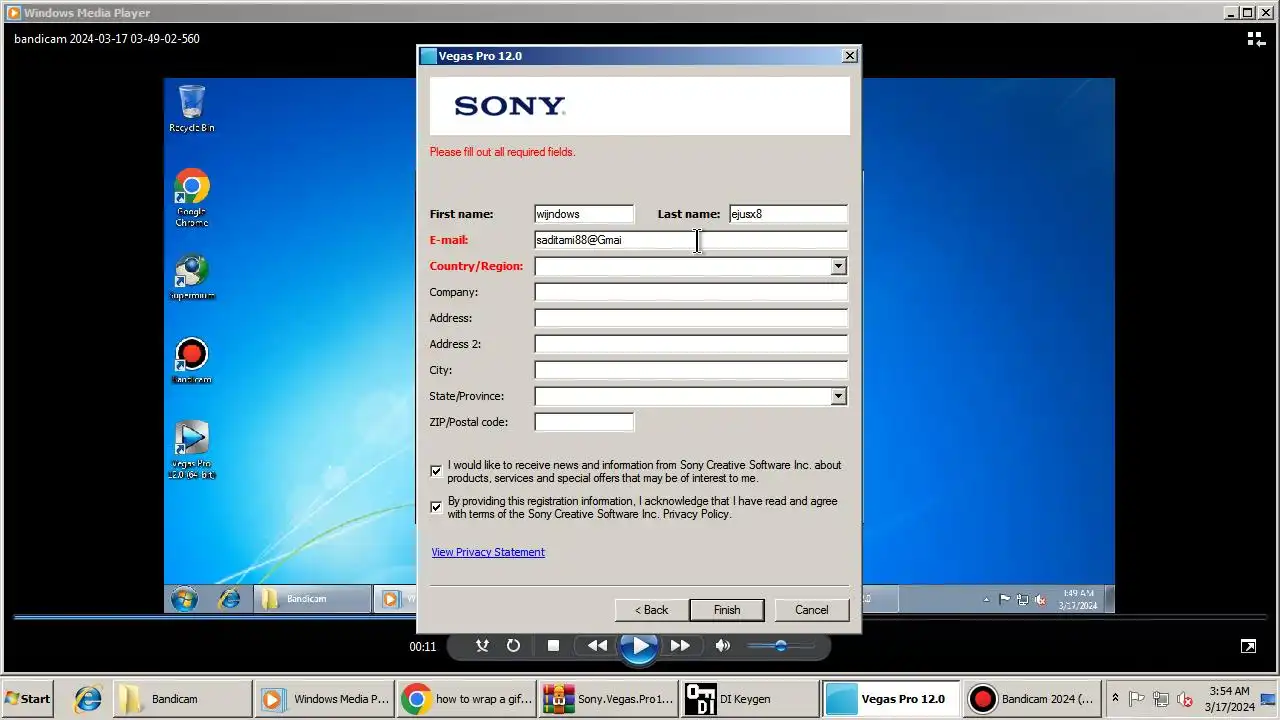The image size is (1280, 720).
Task: Open the View Privacy Statement link
Action: pos(488,552)
